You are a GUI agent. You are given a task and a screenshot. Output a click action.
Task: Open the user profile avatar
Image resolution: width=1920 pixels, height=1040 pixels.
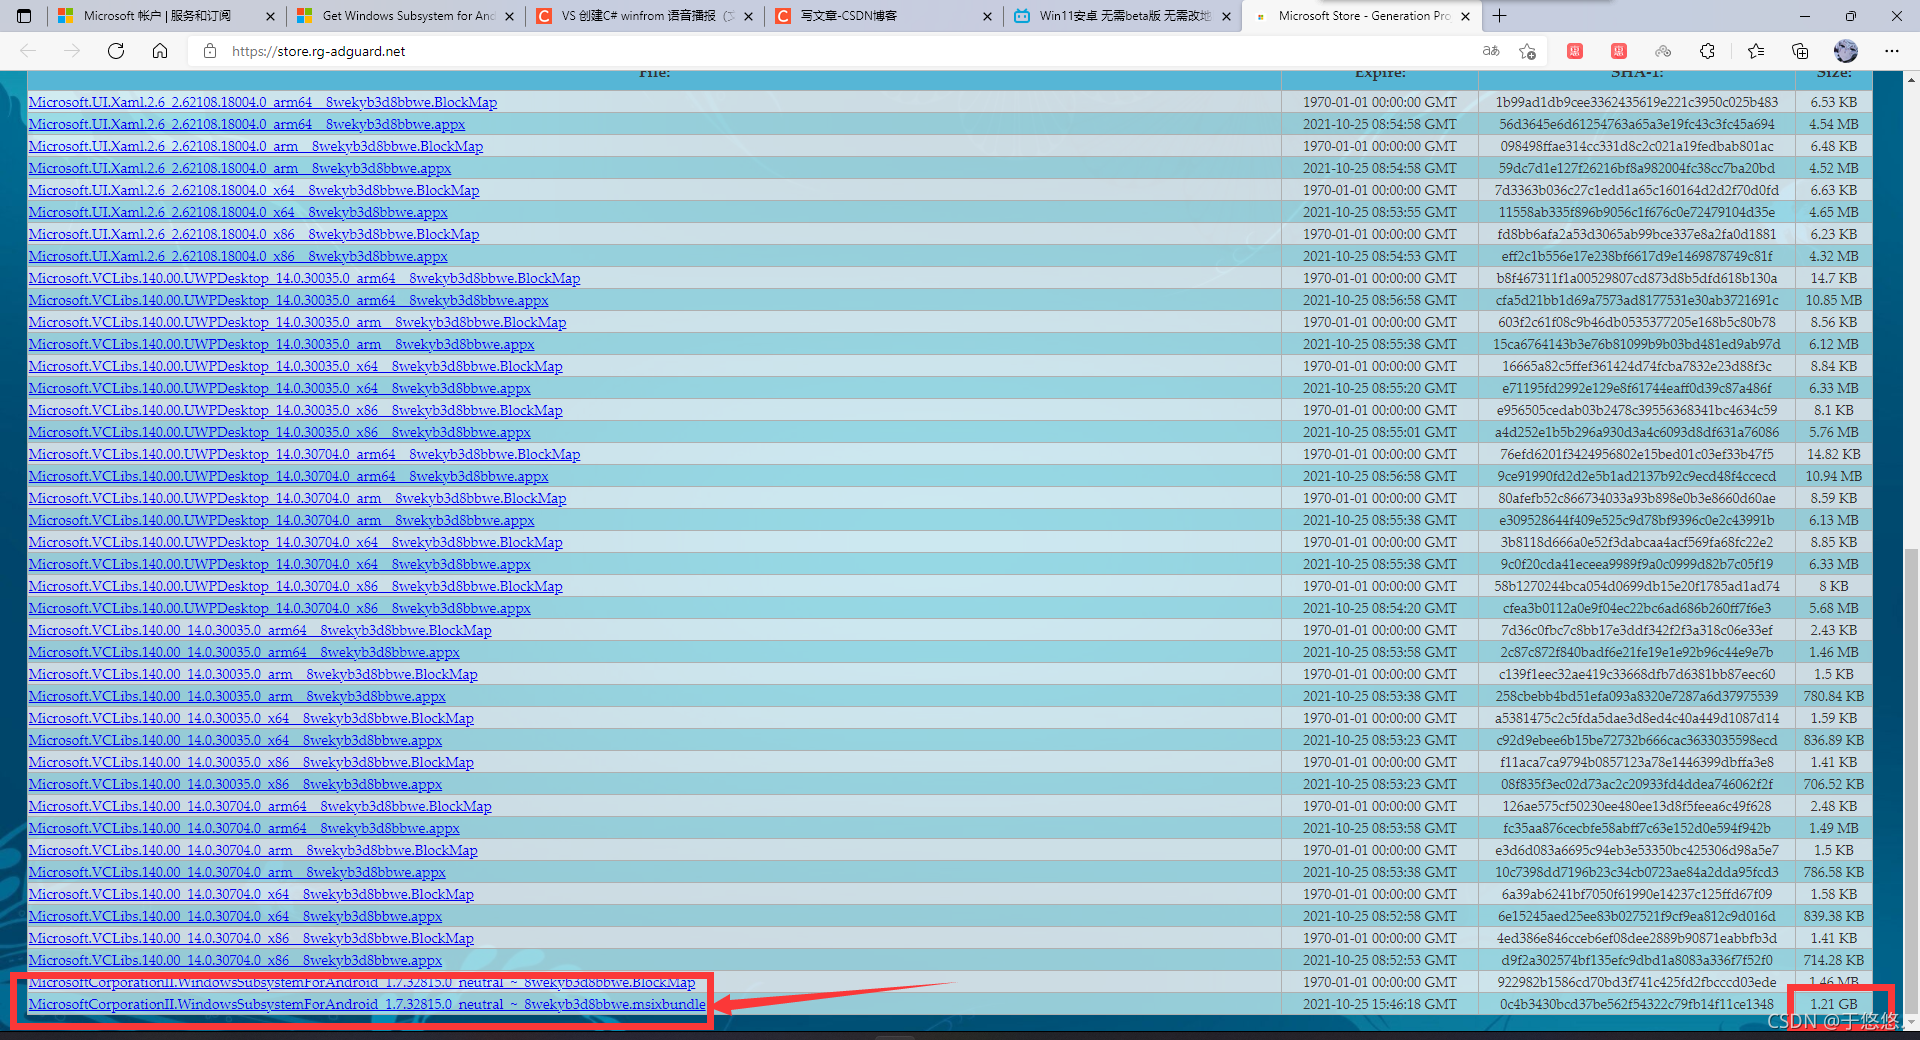click(1846, 51)
